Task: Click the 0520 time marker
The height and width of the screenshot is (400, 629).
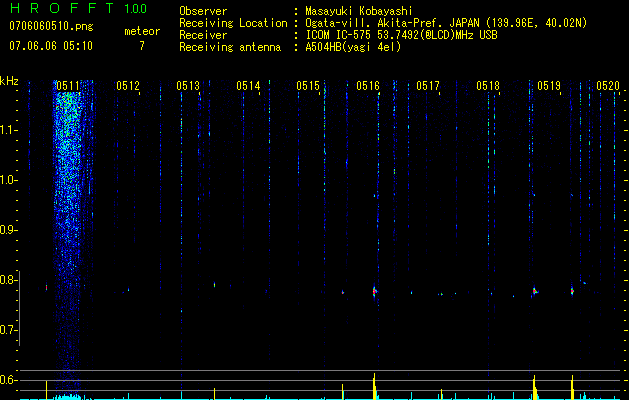Action: 608,86
